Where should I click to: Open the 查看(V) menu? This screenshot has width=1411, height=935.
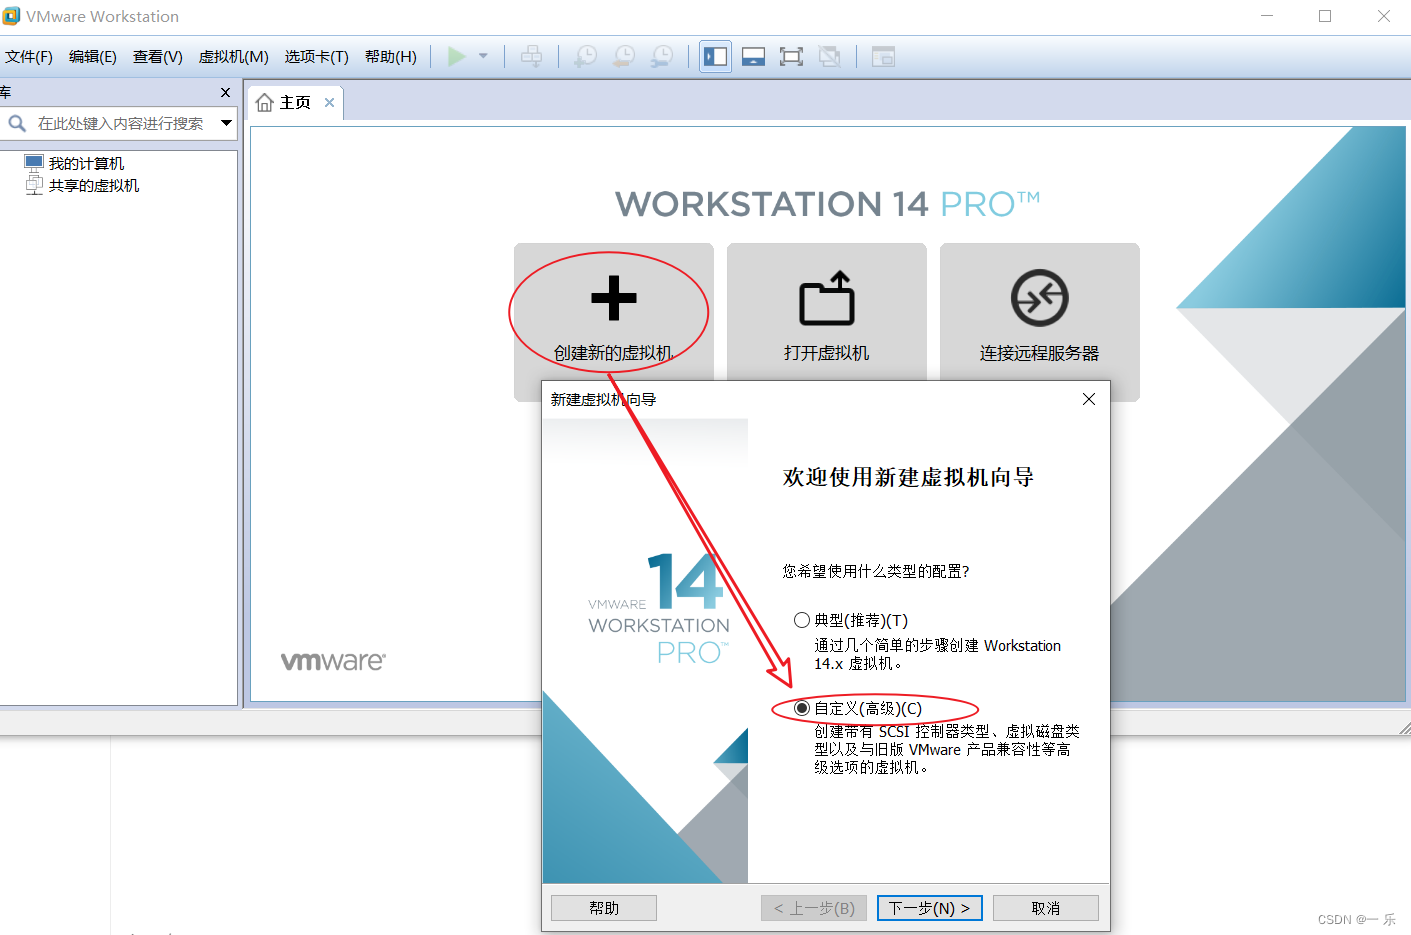(x=158, y=57)
